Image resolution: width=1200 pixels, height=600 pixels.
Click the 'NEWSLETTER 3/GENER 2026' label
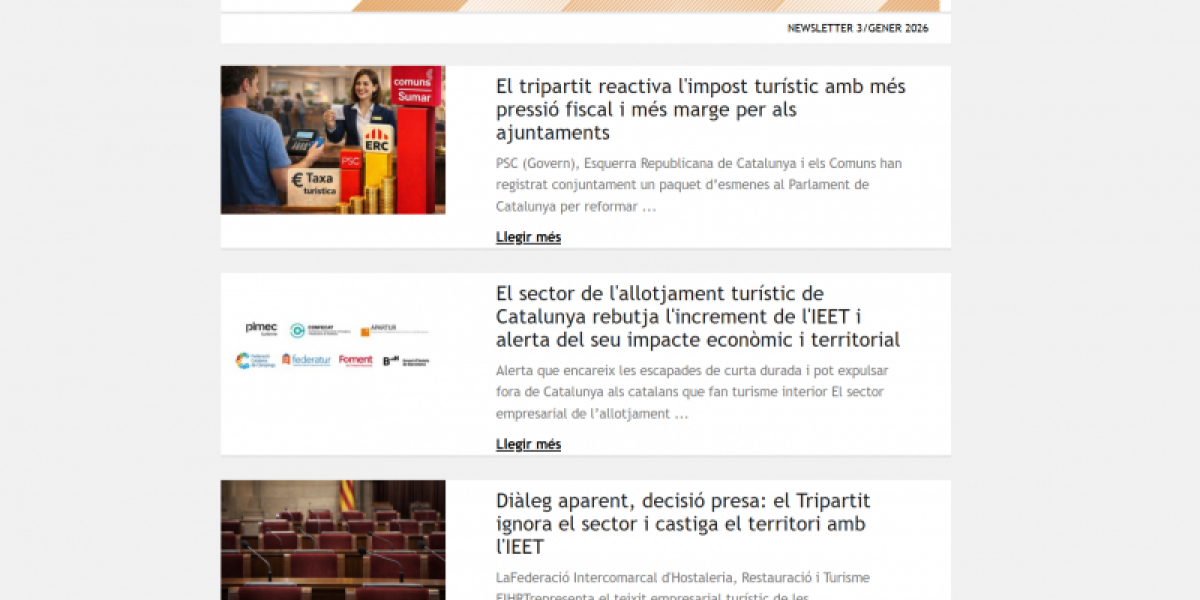tap(857, 28)
